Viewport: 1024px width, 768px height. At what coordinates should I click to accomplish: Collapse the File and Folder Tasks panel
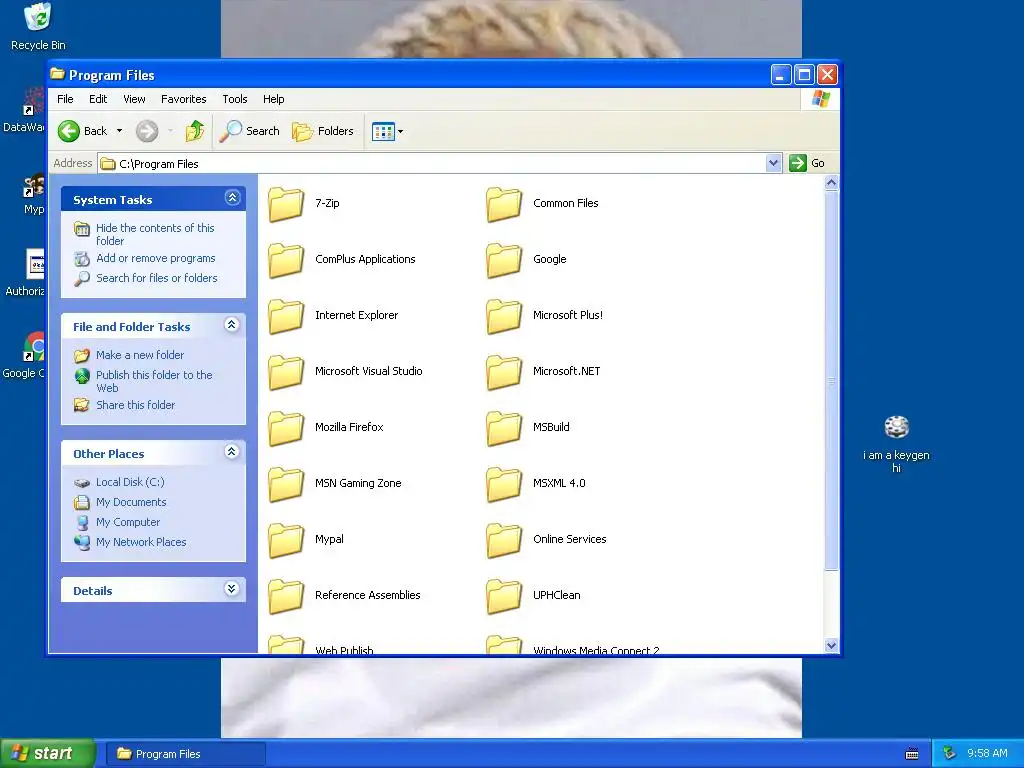tap(232, 325)
